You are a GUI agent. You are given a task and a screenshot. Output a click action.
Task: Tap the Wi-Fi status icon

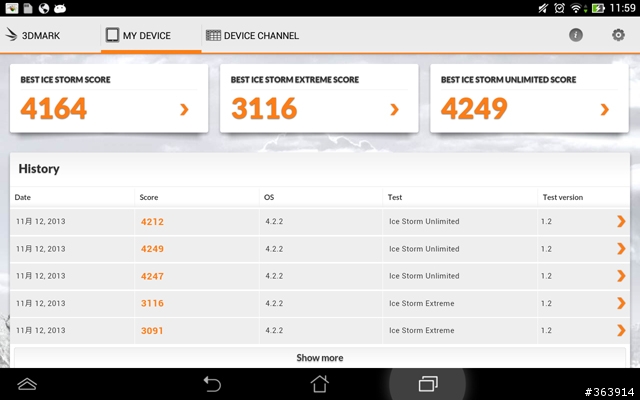point(576,8)
